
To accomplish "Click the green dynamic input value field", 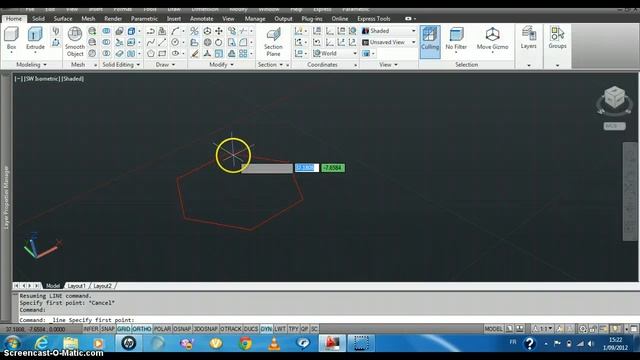I will [333, 168].
